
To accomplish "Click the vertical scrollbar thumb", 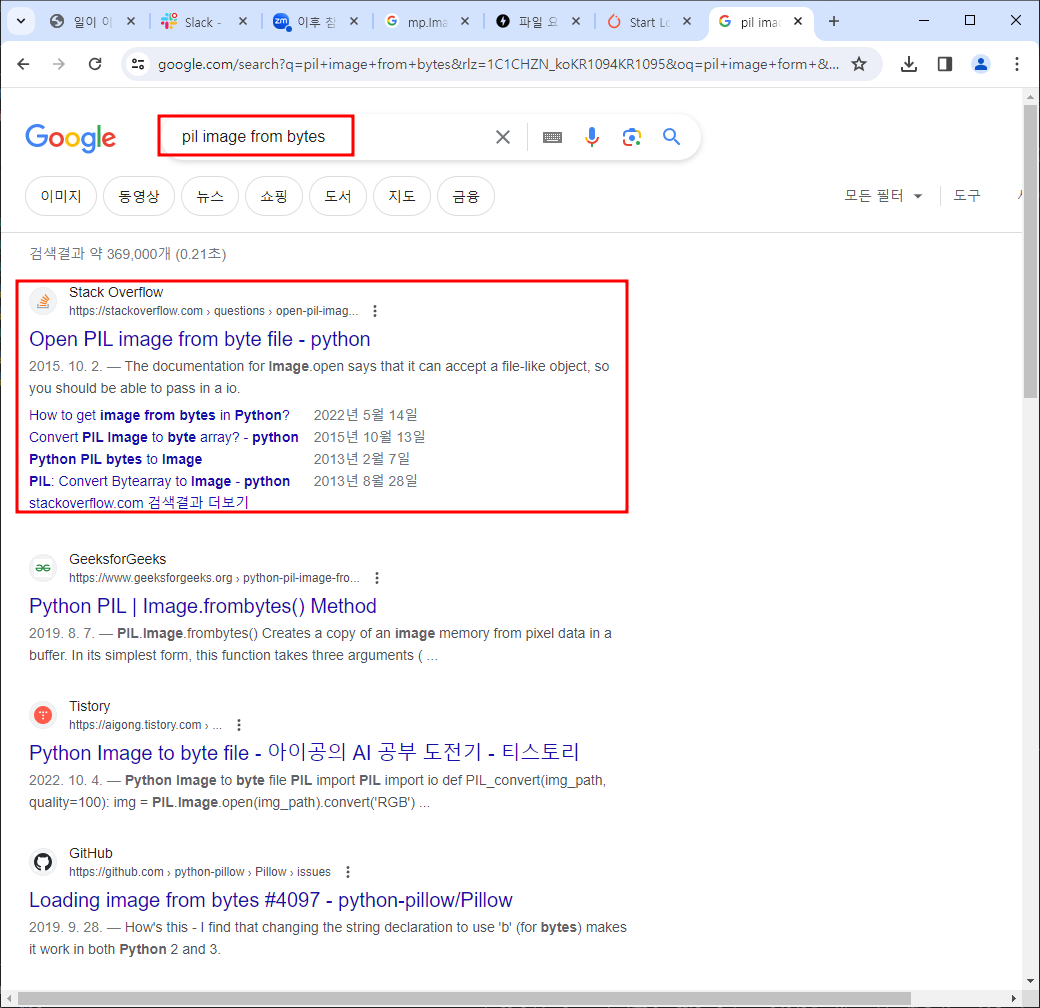I will point(1030,251).
